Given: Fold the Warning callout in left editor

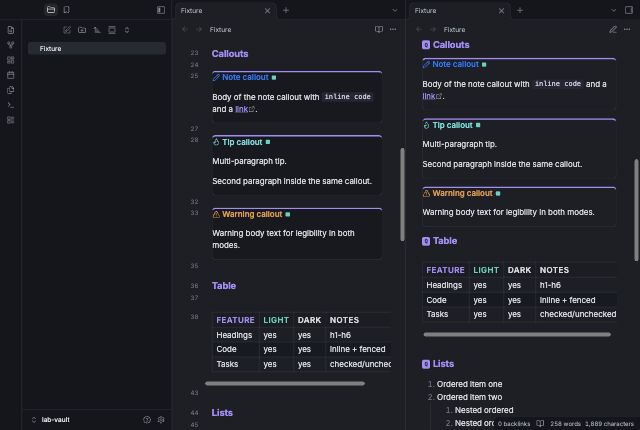Looking at the screenshot, I should click(288, 214).
